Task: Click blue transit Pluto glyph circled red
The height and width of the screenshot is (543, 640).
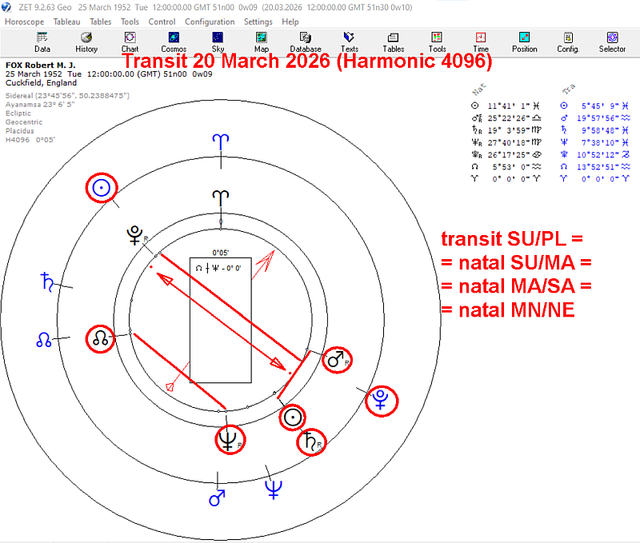Action: (381, 400)
